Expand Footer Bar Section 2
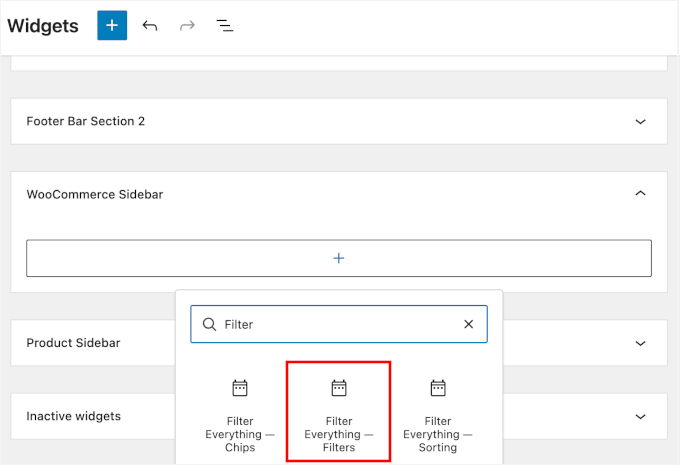Image resolution: width=680 pixels, height=465 pixels. pyautogui.click(x=640, y=121)
